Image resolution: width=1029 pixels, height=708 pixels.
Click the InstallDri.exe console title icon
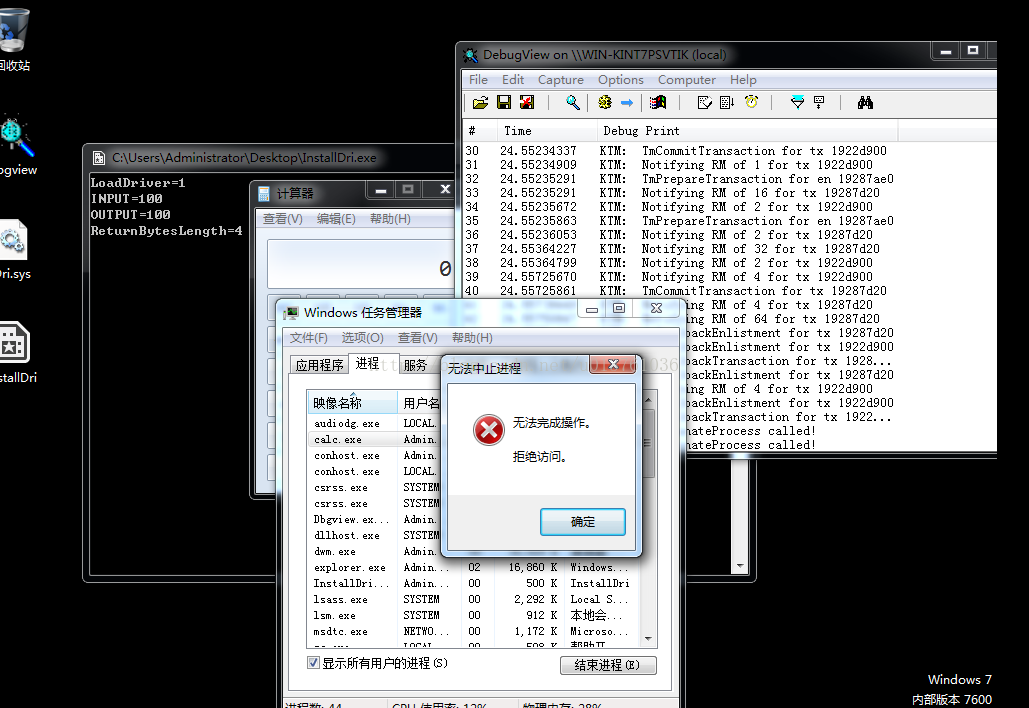[99, 157]
